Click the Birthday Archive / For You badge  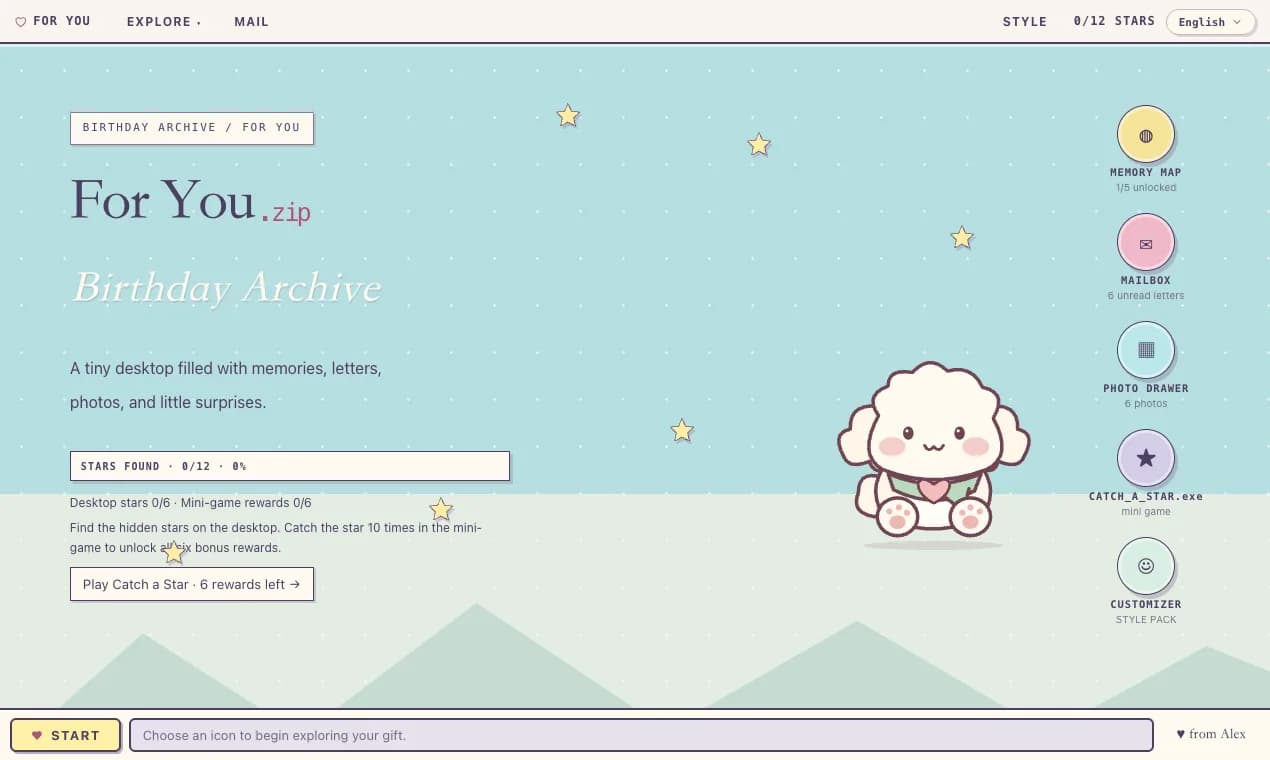(191, 128)
